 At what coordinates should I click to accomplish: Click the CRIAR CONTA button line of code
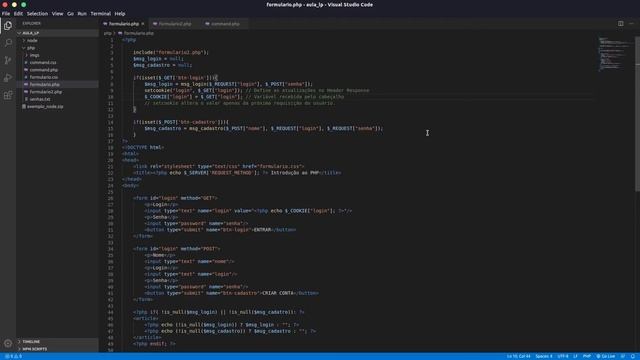click(x=231, y=293)
